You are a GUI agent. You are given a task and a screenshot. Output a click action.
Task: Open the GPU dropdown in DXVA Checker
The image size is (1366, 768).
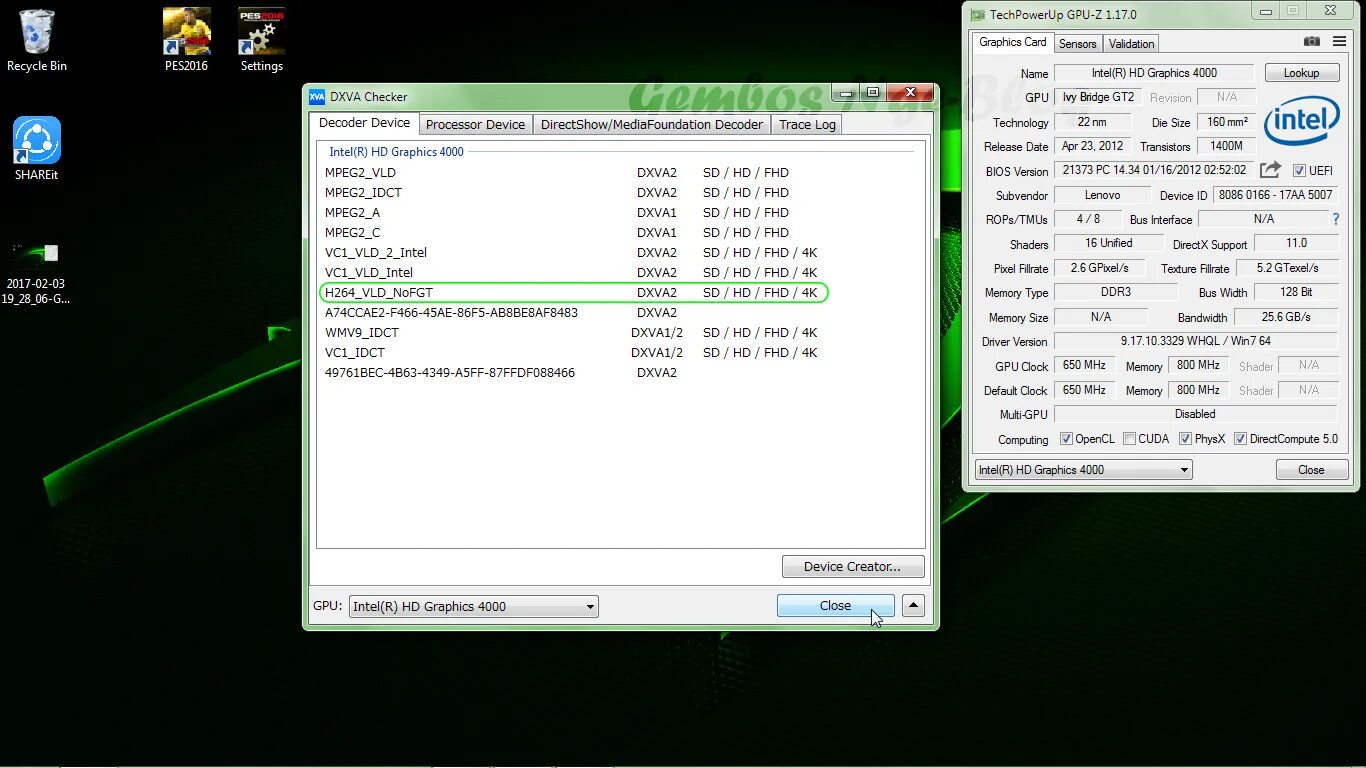474,606
